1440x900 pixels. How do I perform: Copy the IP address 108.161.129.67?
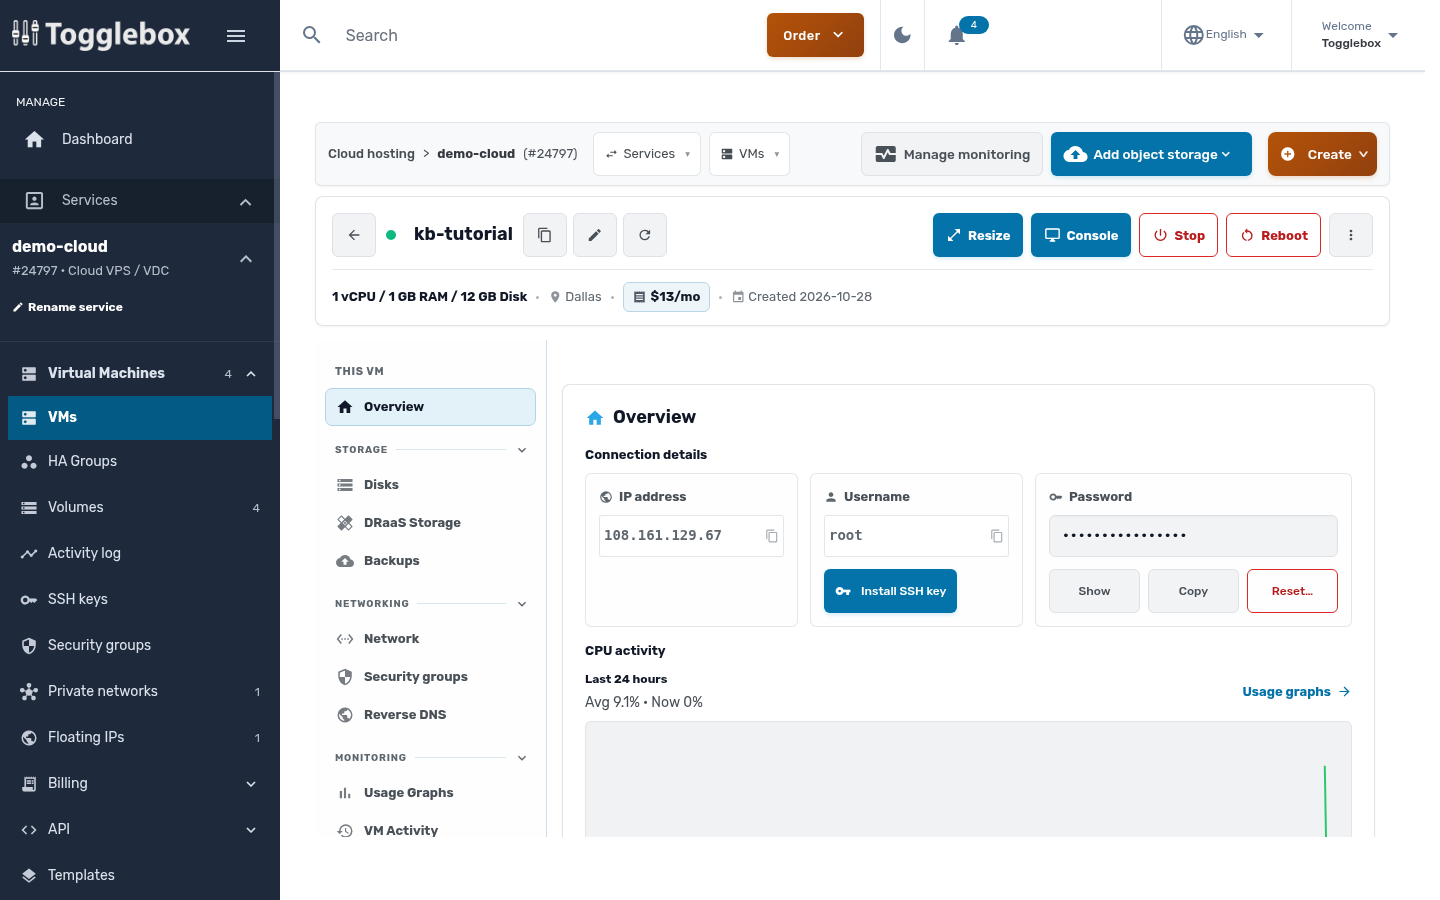click(772, 536)
